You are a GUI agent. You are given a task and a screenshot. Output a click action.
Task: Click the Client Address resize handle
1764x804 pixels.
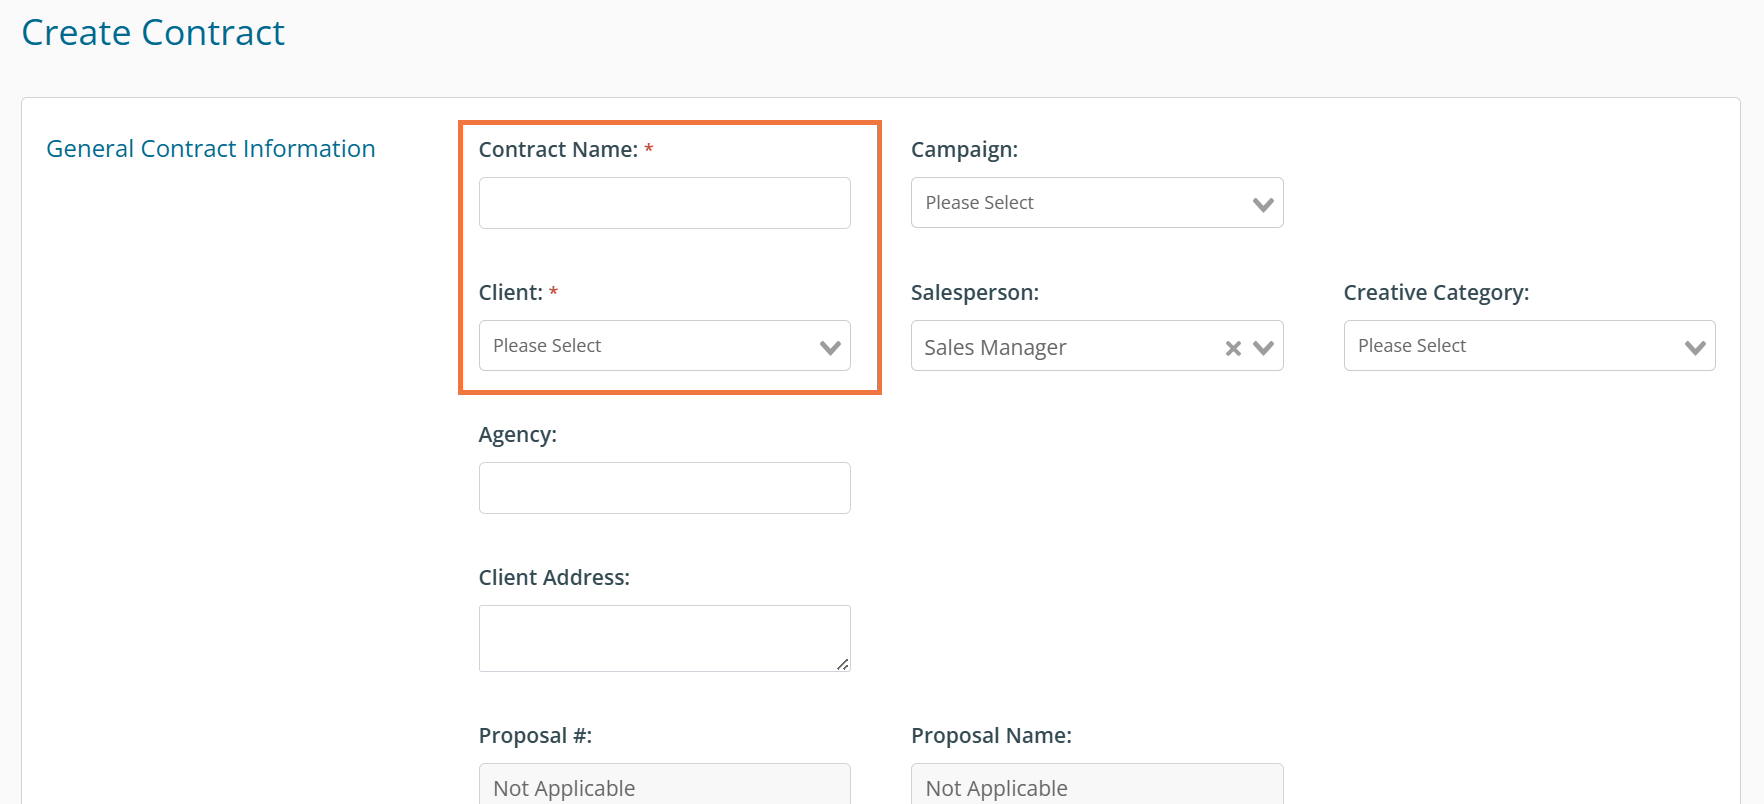coord(843,664)
